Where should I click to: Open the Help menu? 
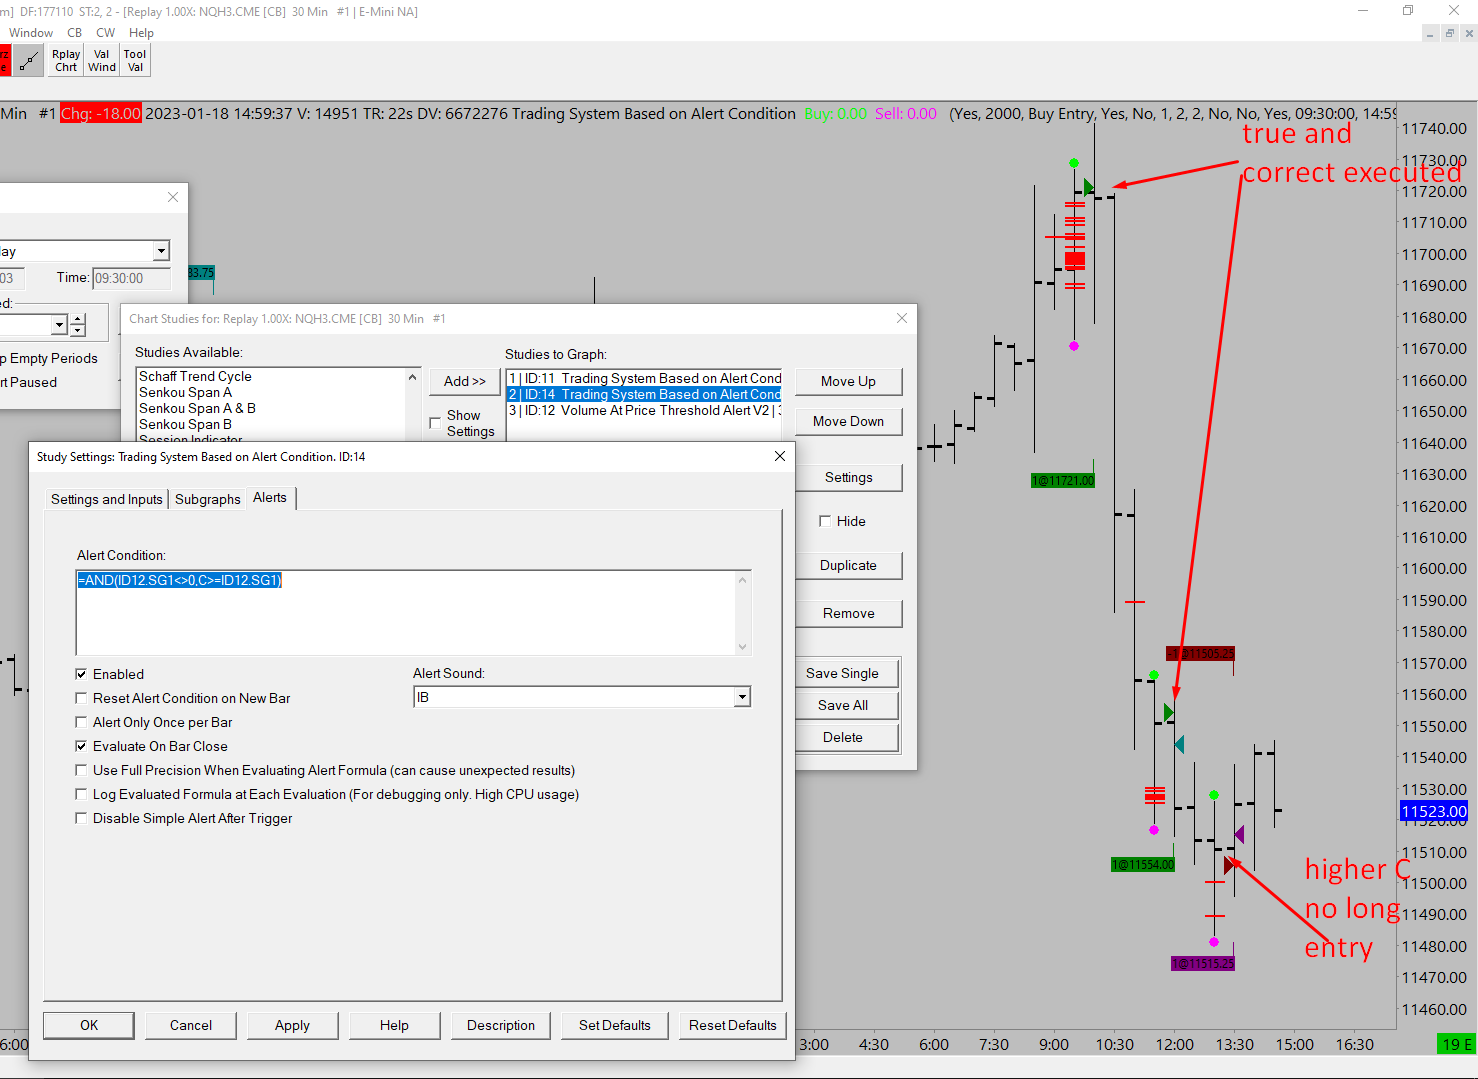pyautogui.click(x=141, y=33)
